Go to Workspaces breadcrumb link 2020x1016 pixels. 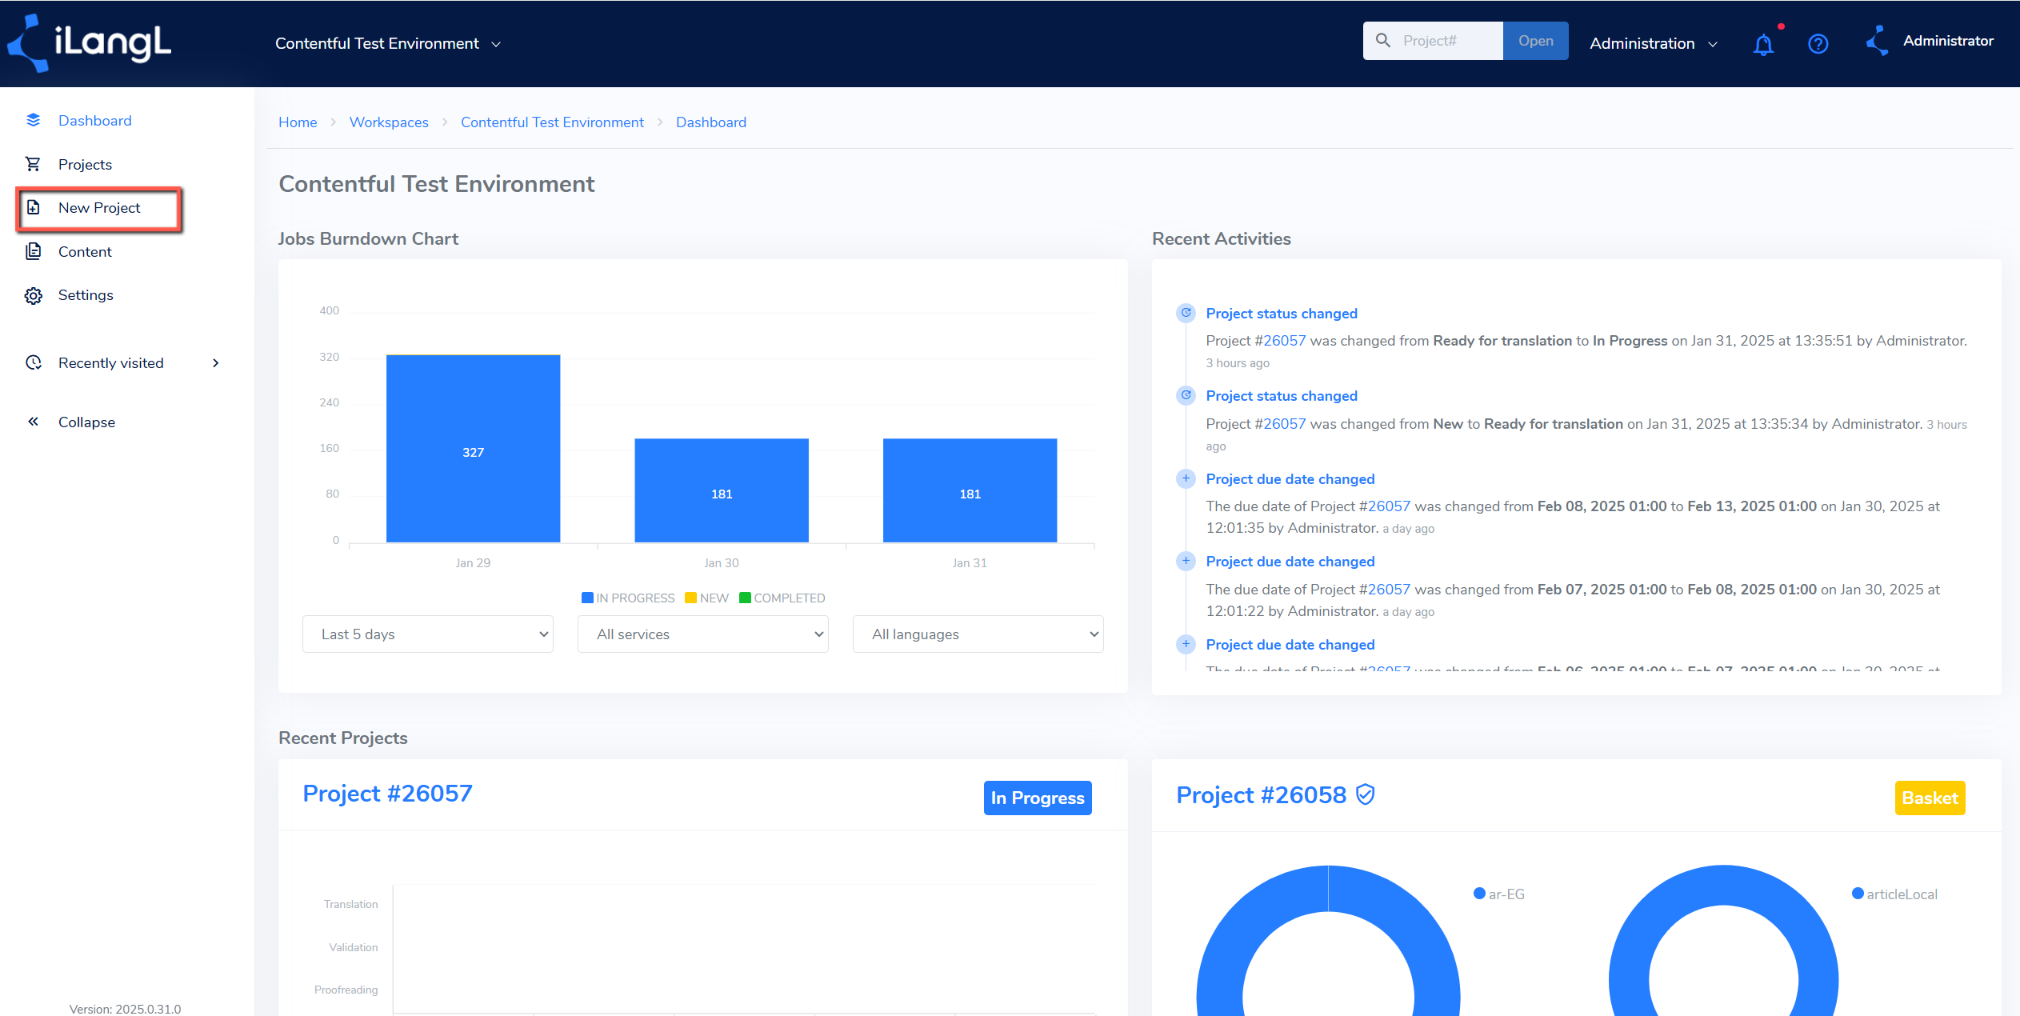[389, 122]
